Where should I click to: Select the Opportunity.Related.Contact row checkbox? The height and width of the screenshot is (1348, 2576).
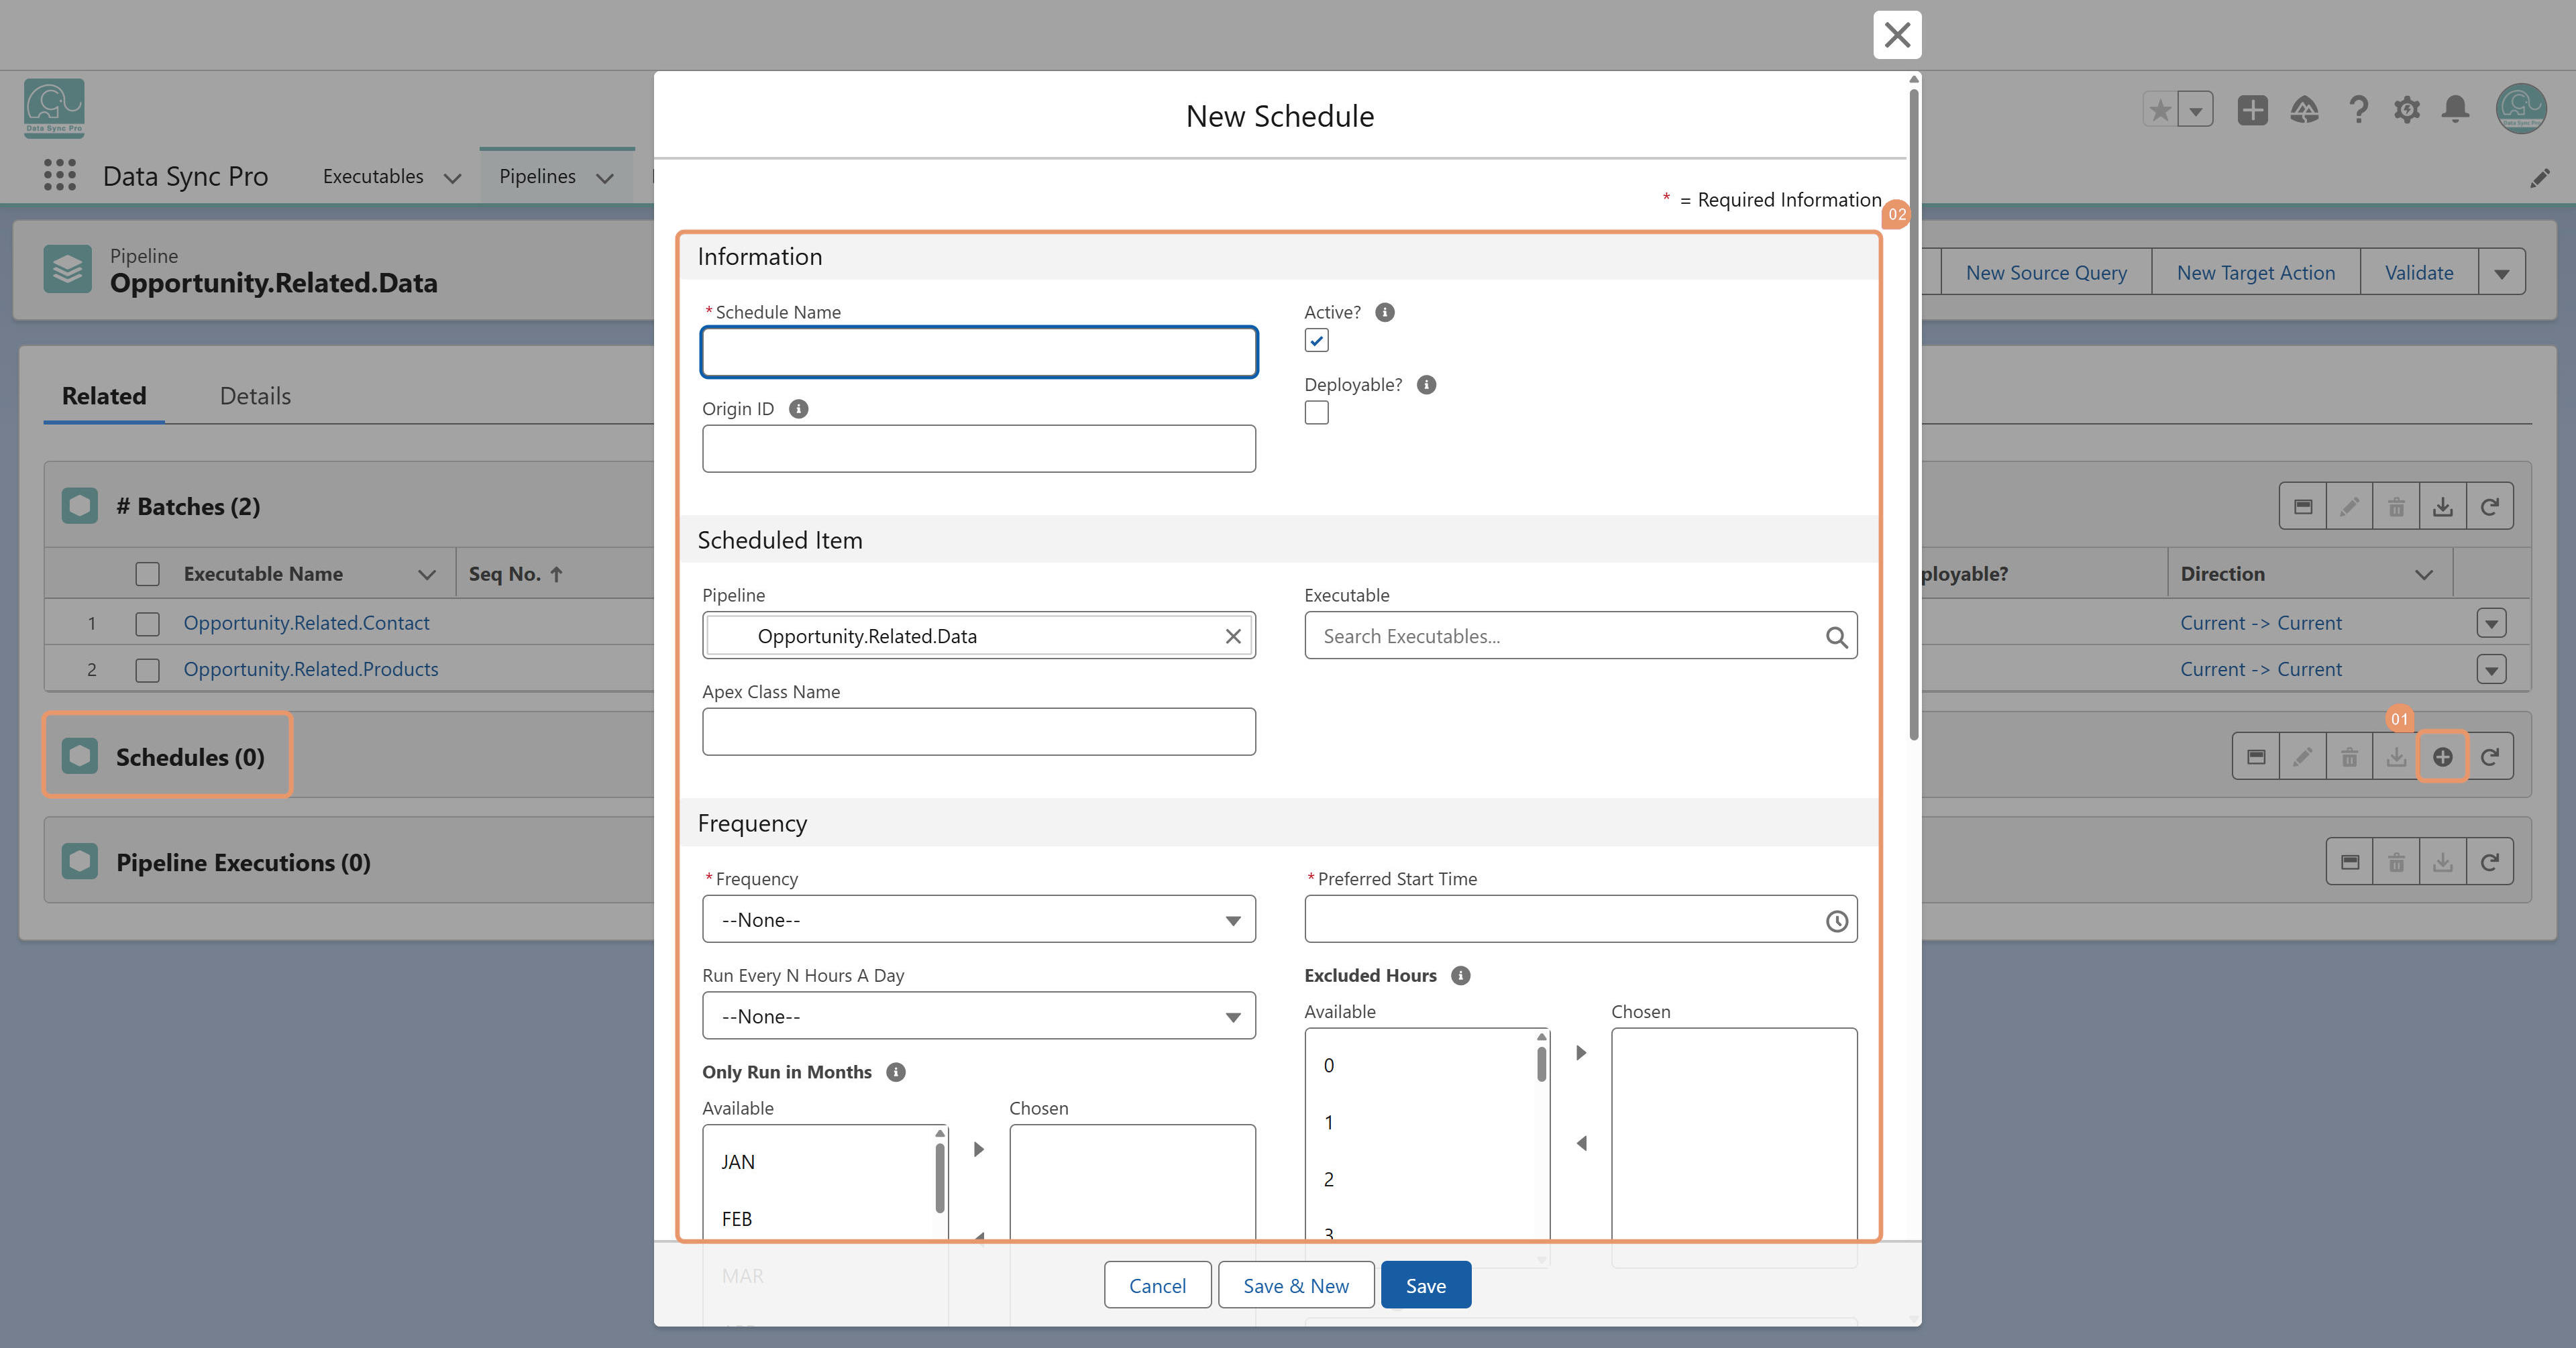[x=147, y=624]
